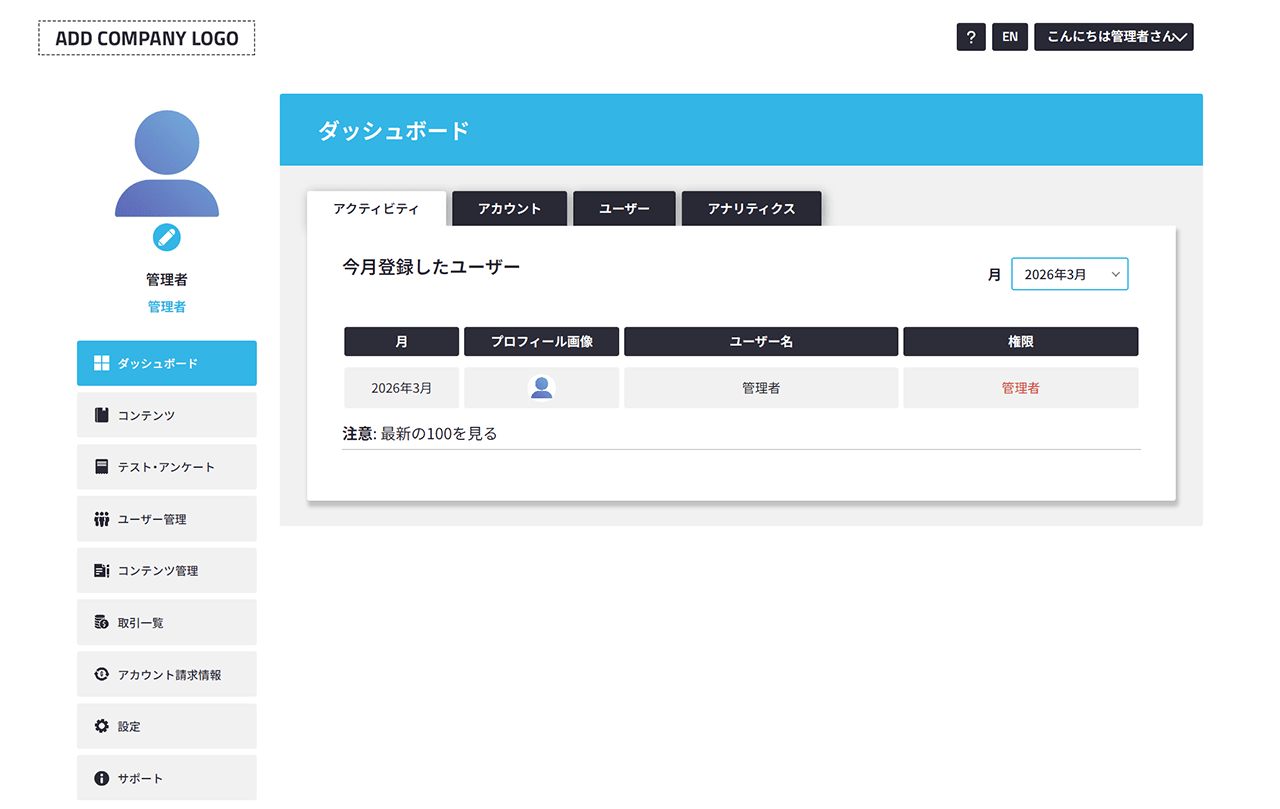Screen dimensions: 1280x809
Task: Open the help "?" icon in the header
Action: pos(970,36)
